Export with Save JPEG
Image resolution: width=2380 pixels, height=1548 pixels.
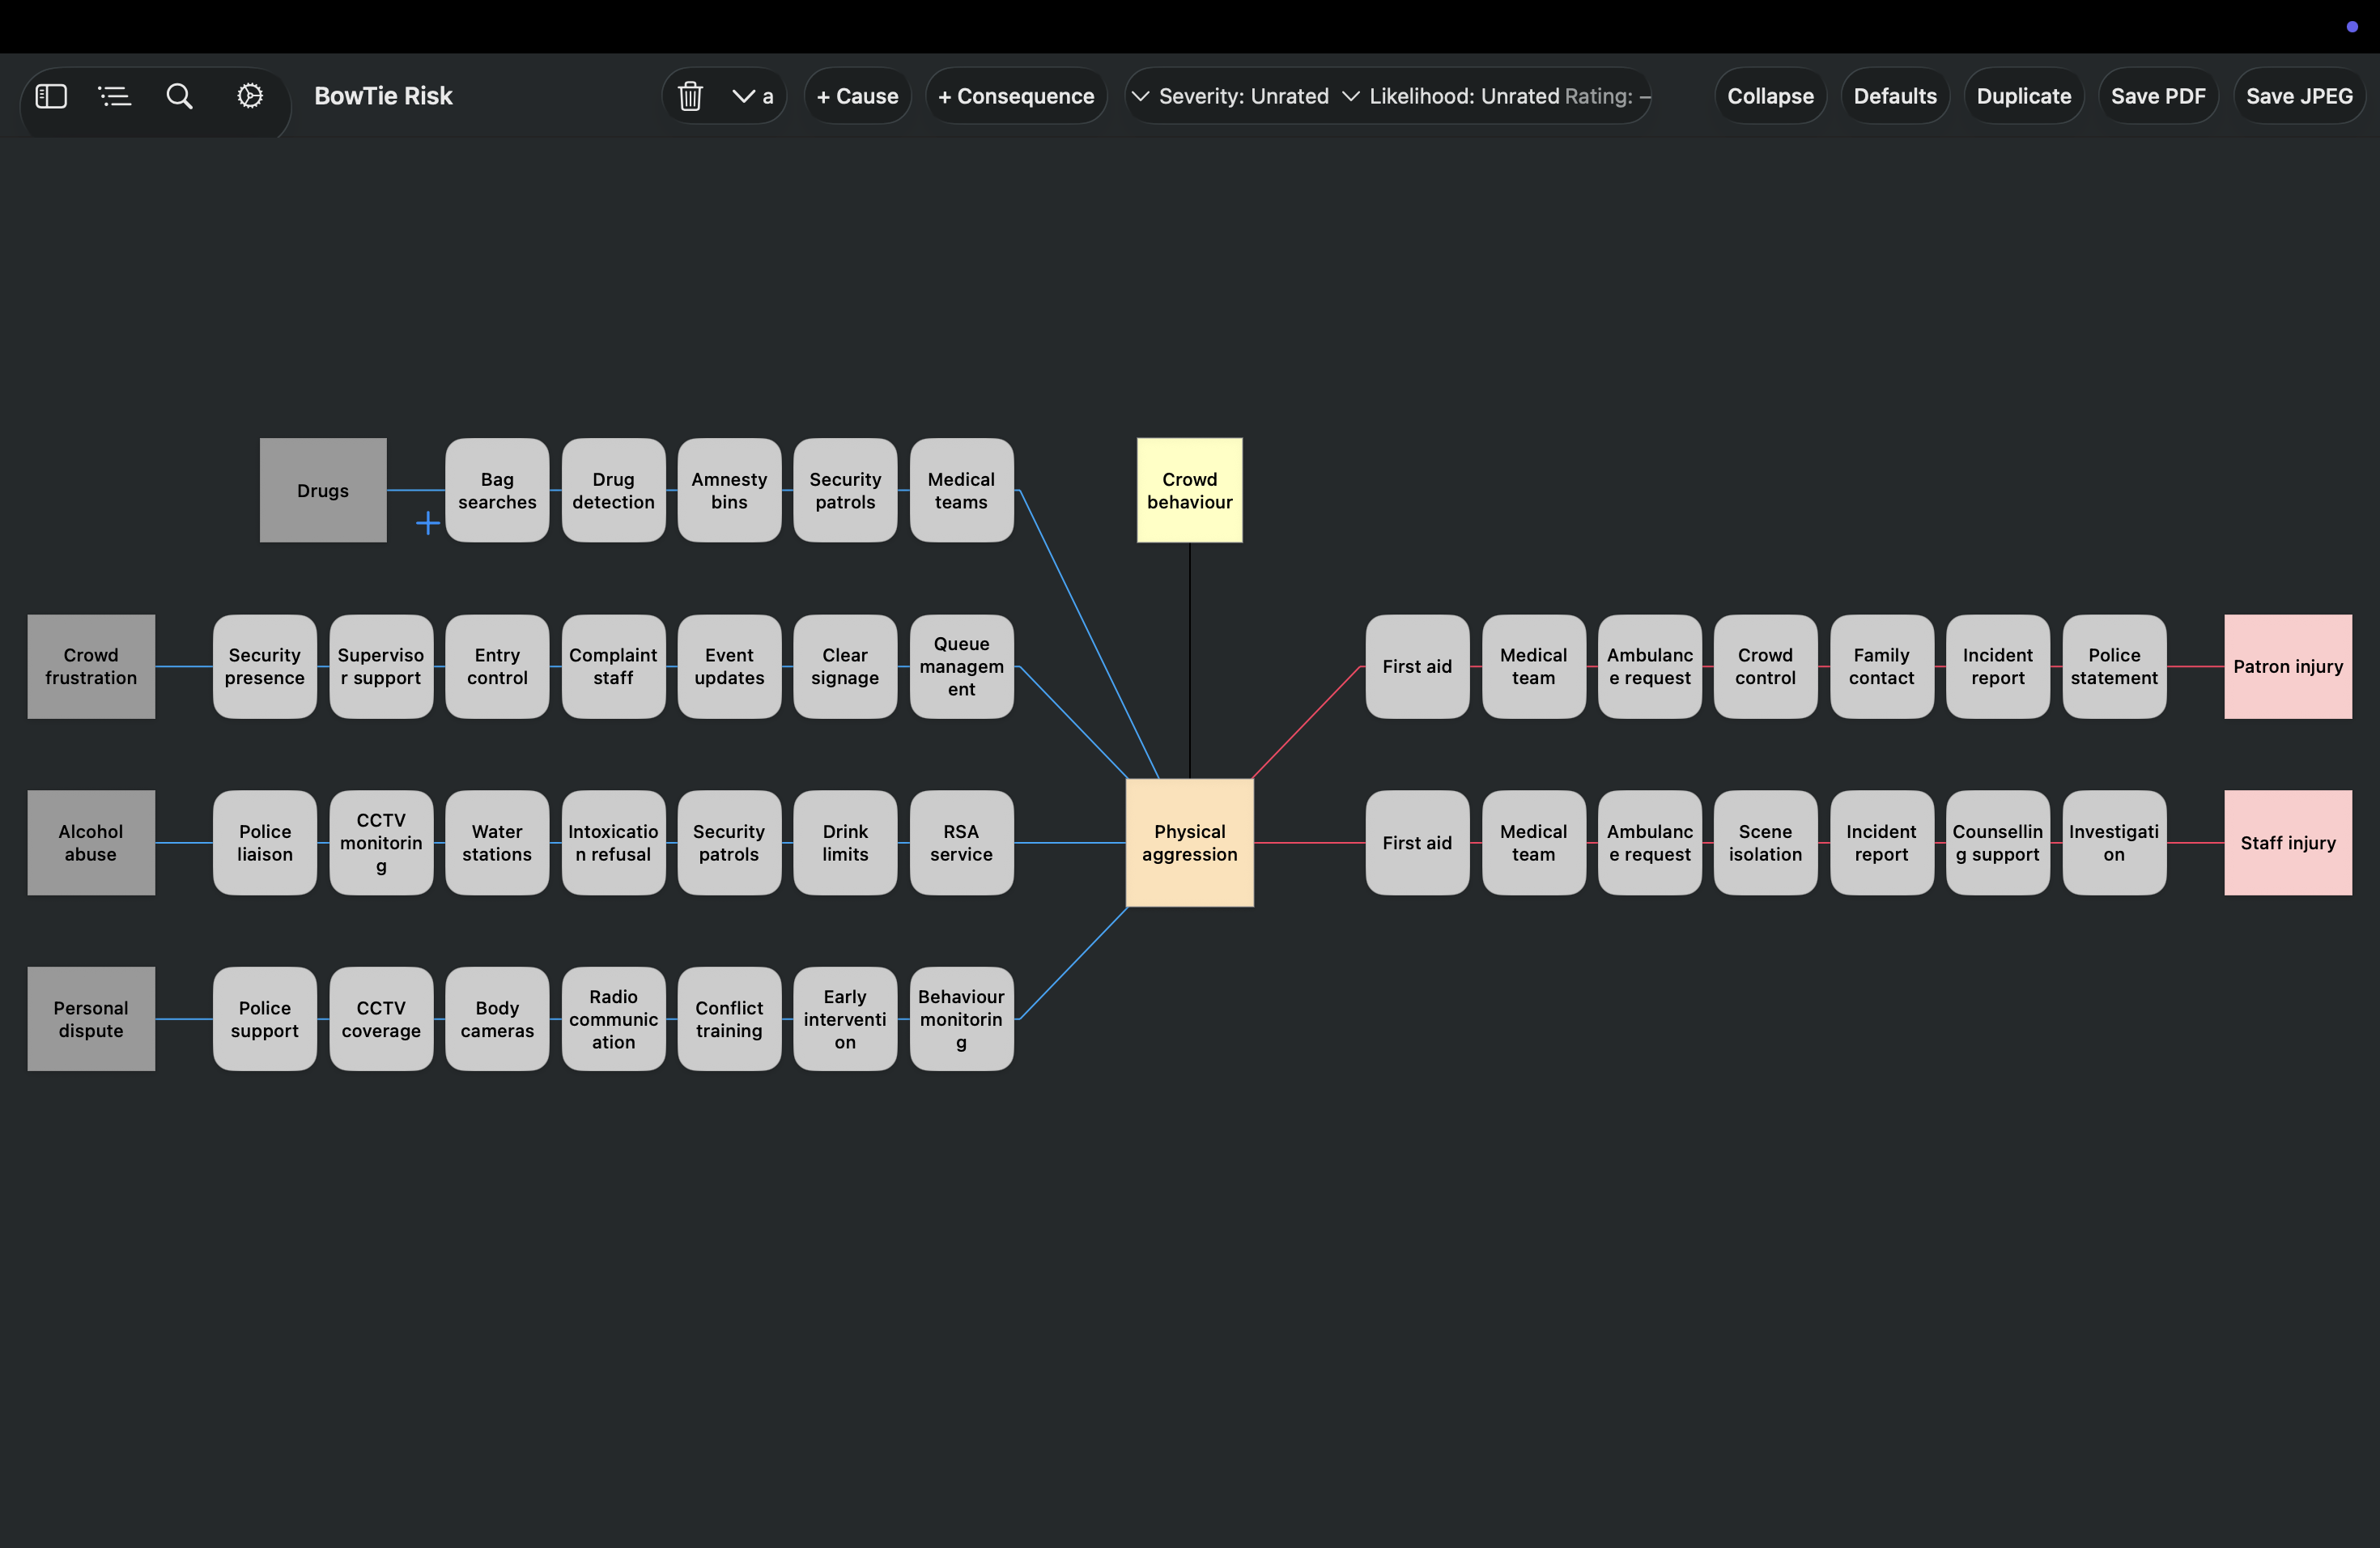click(2299, 96)
